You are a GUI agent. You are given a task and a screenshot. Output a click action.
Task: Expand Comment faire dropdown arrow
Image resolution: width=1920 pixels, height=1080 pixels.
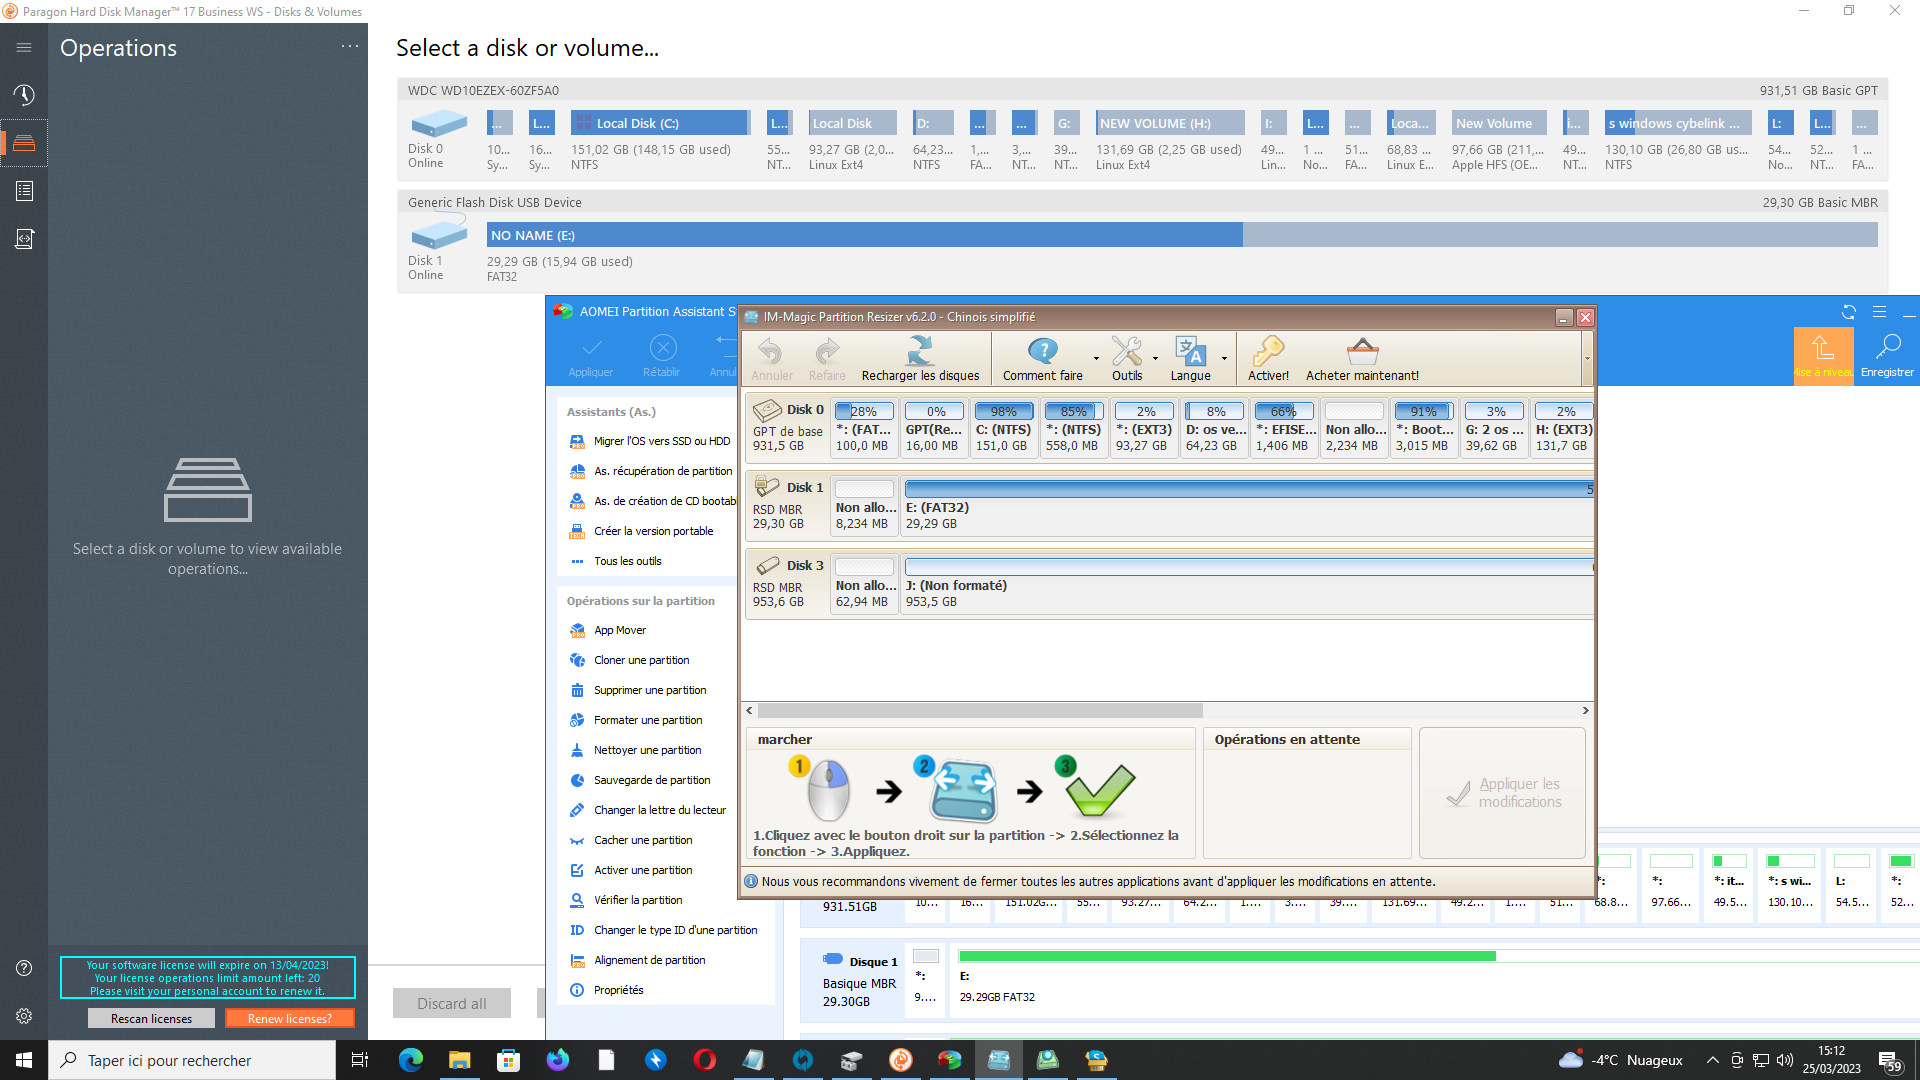1096,359
